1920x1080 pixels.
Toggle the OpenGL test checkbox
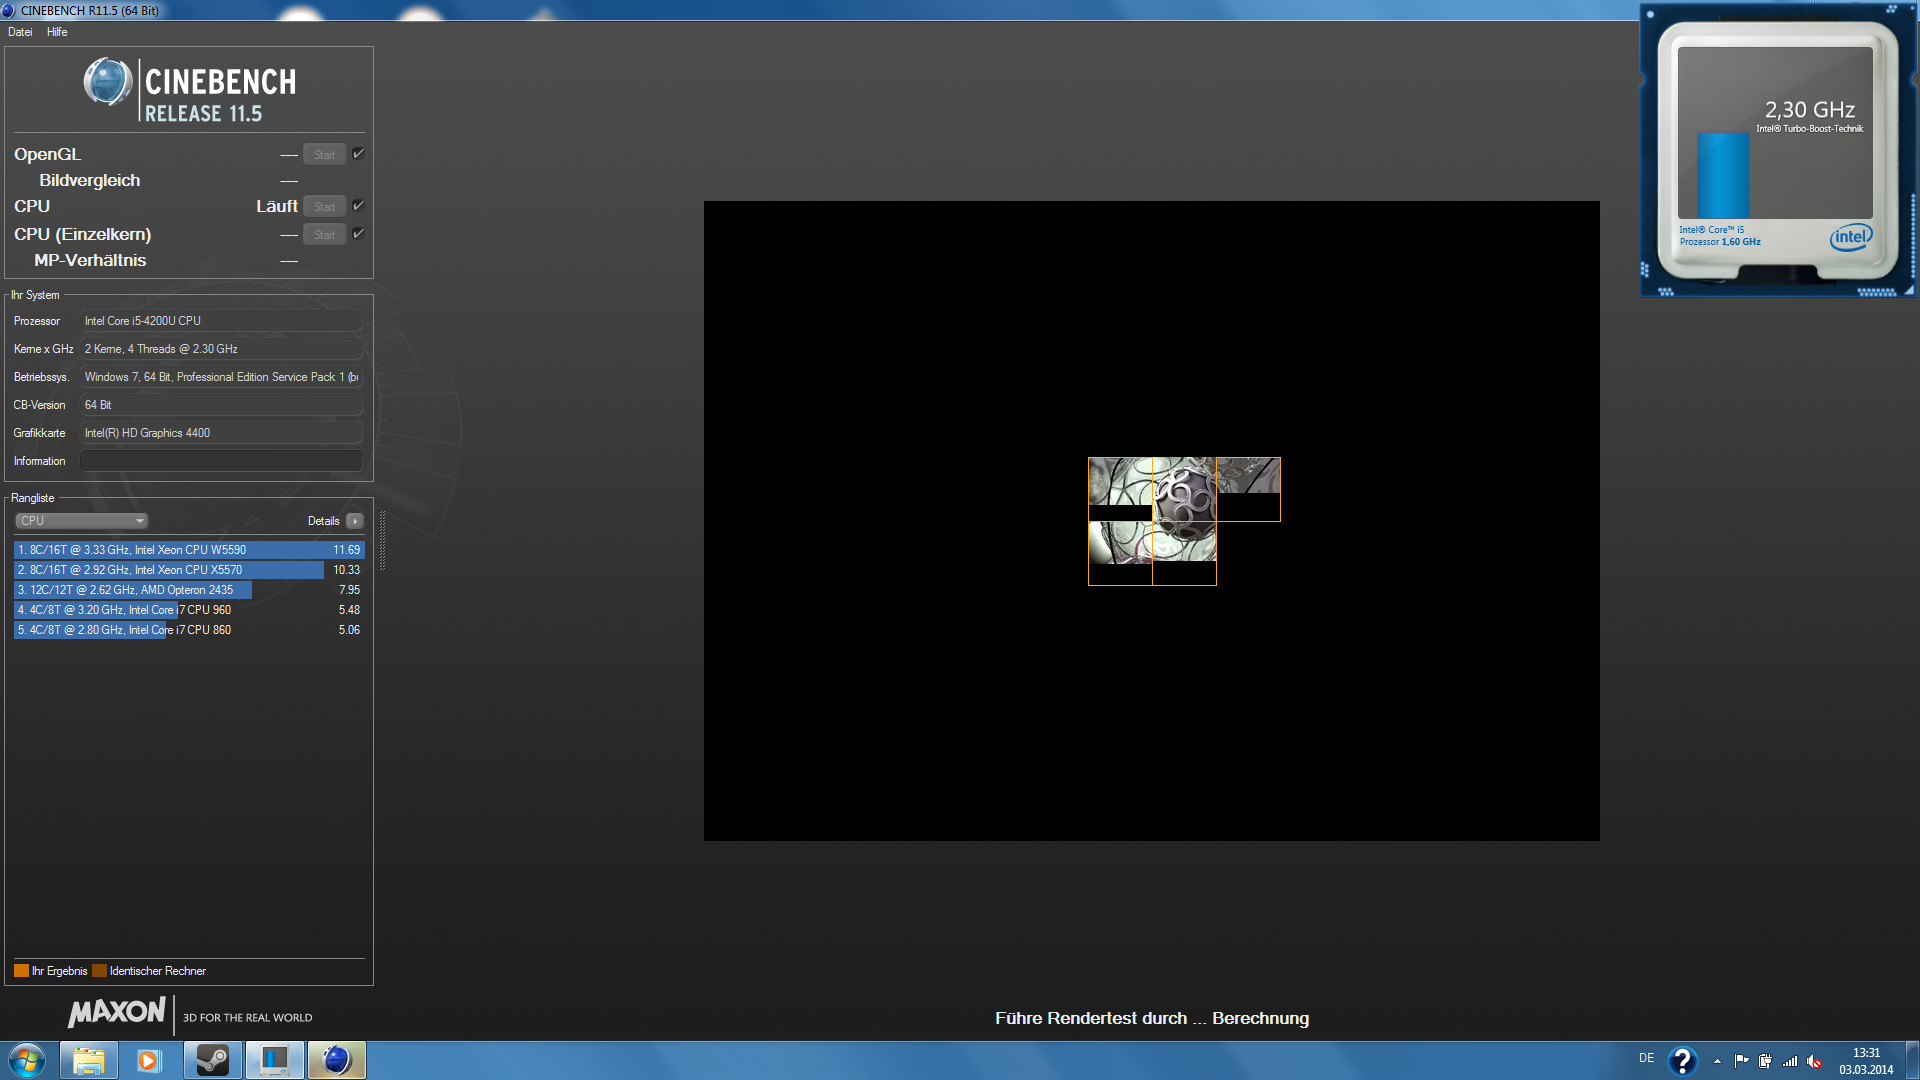[358, 154]
